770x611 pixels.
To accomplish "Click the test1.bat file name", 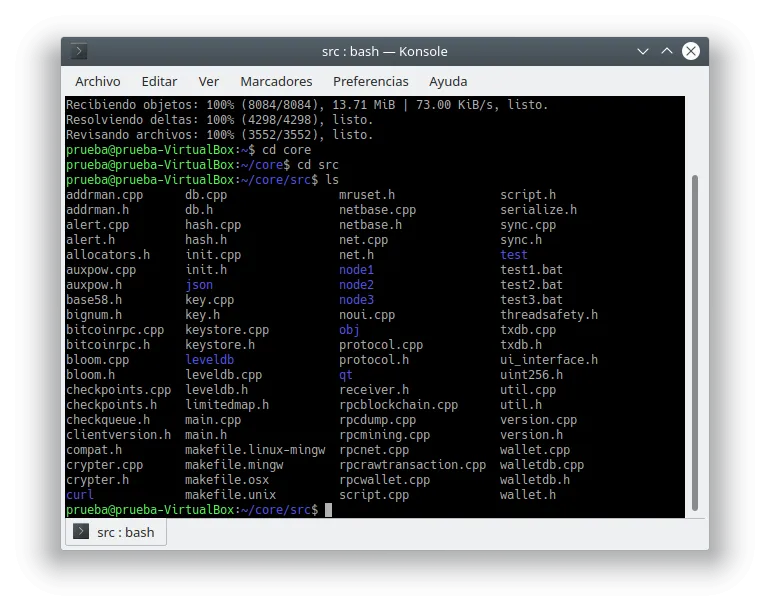I will (531, 270).
